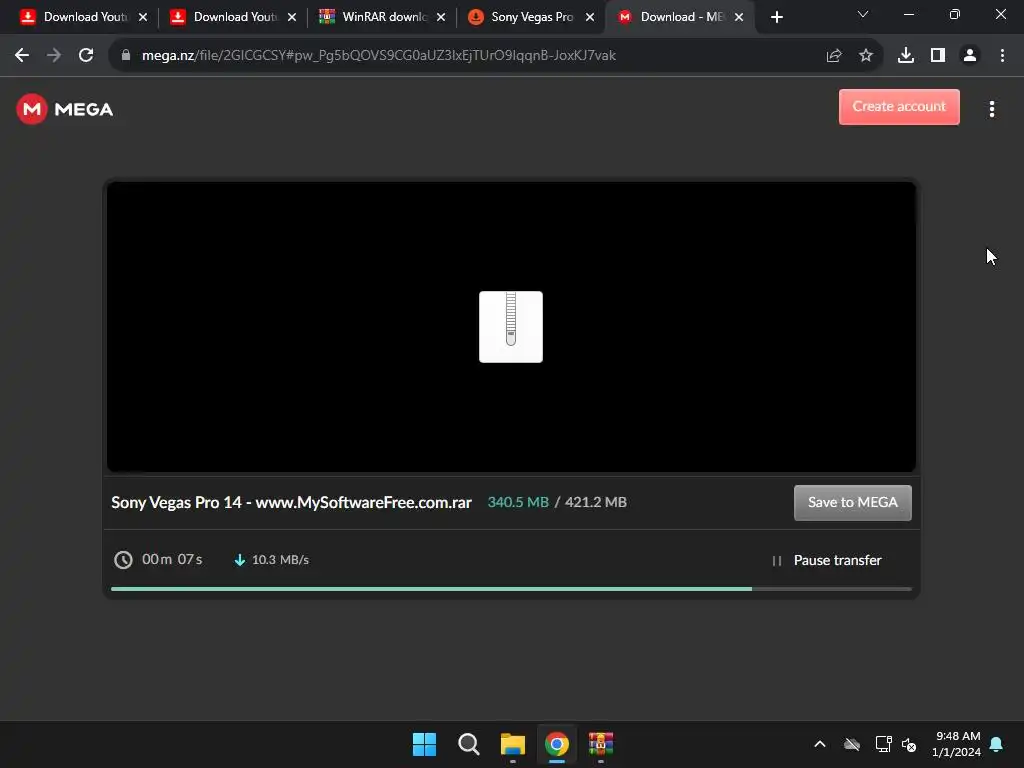Screen dimensions: 1024x768
Task: Click the RAR archive file thumbnail
Action: point(511,327)
